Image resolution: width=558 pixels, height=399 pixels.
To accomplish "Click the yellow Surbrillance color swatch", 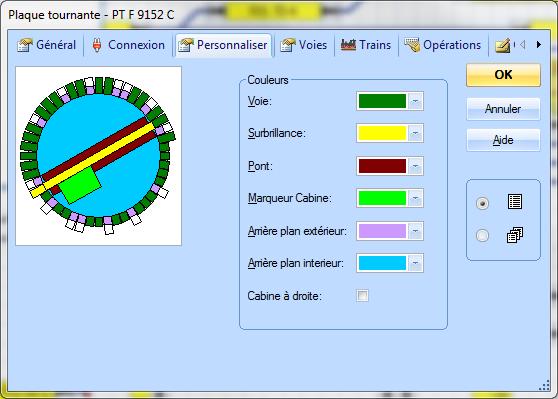I will 382,133.
